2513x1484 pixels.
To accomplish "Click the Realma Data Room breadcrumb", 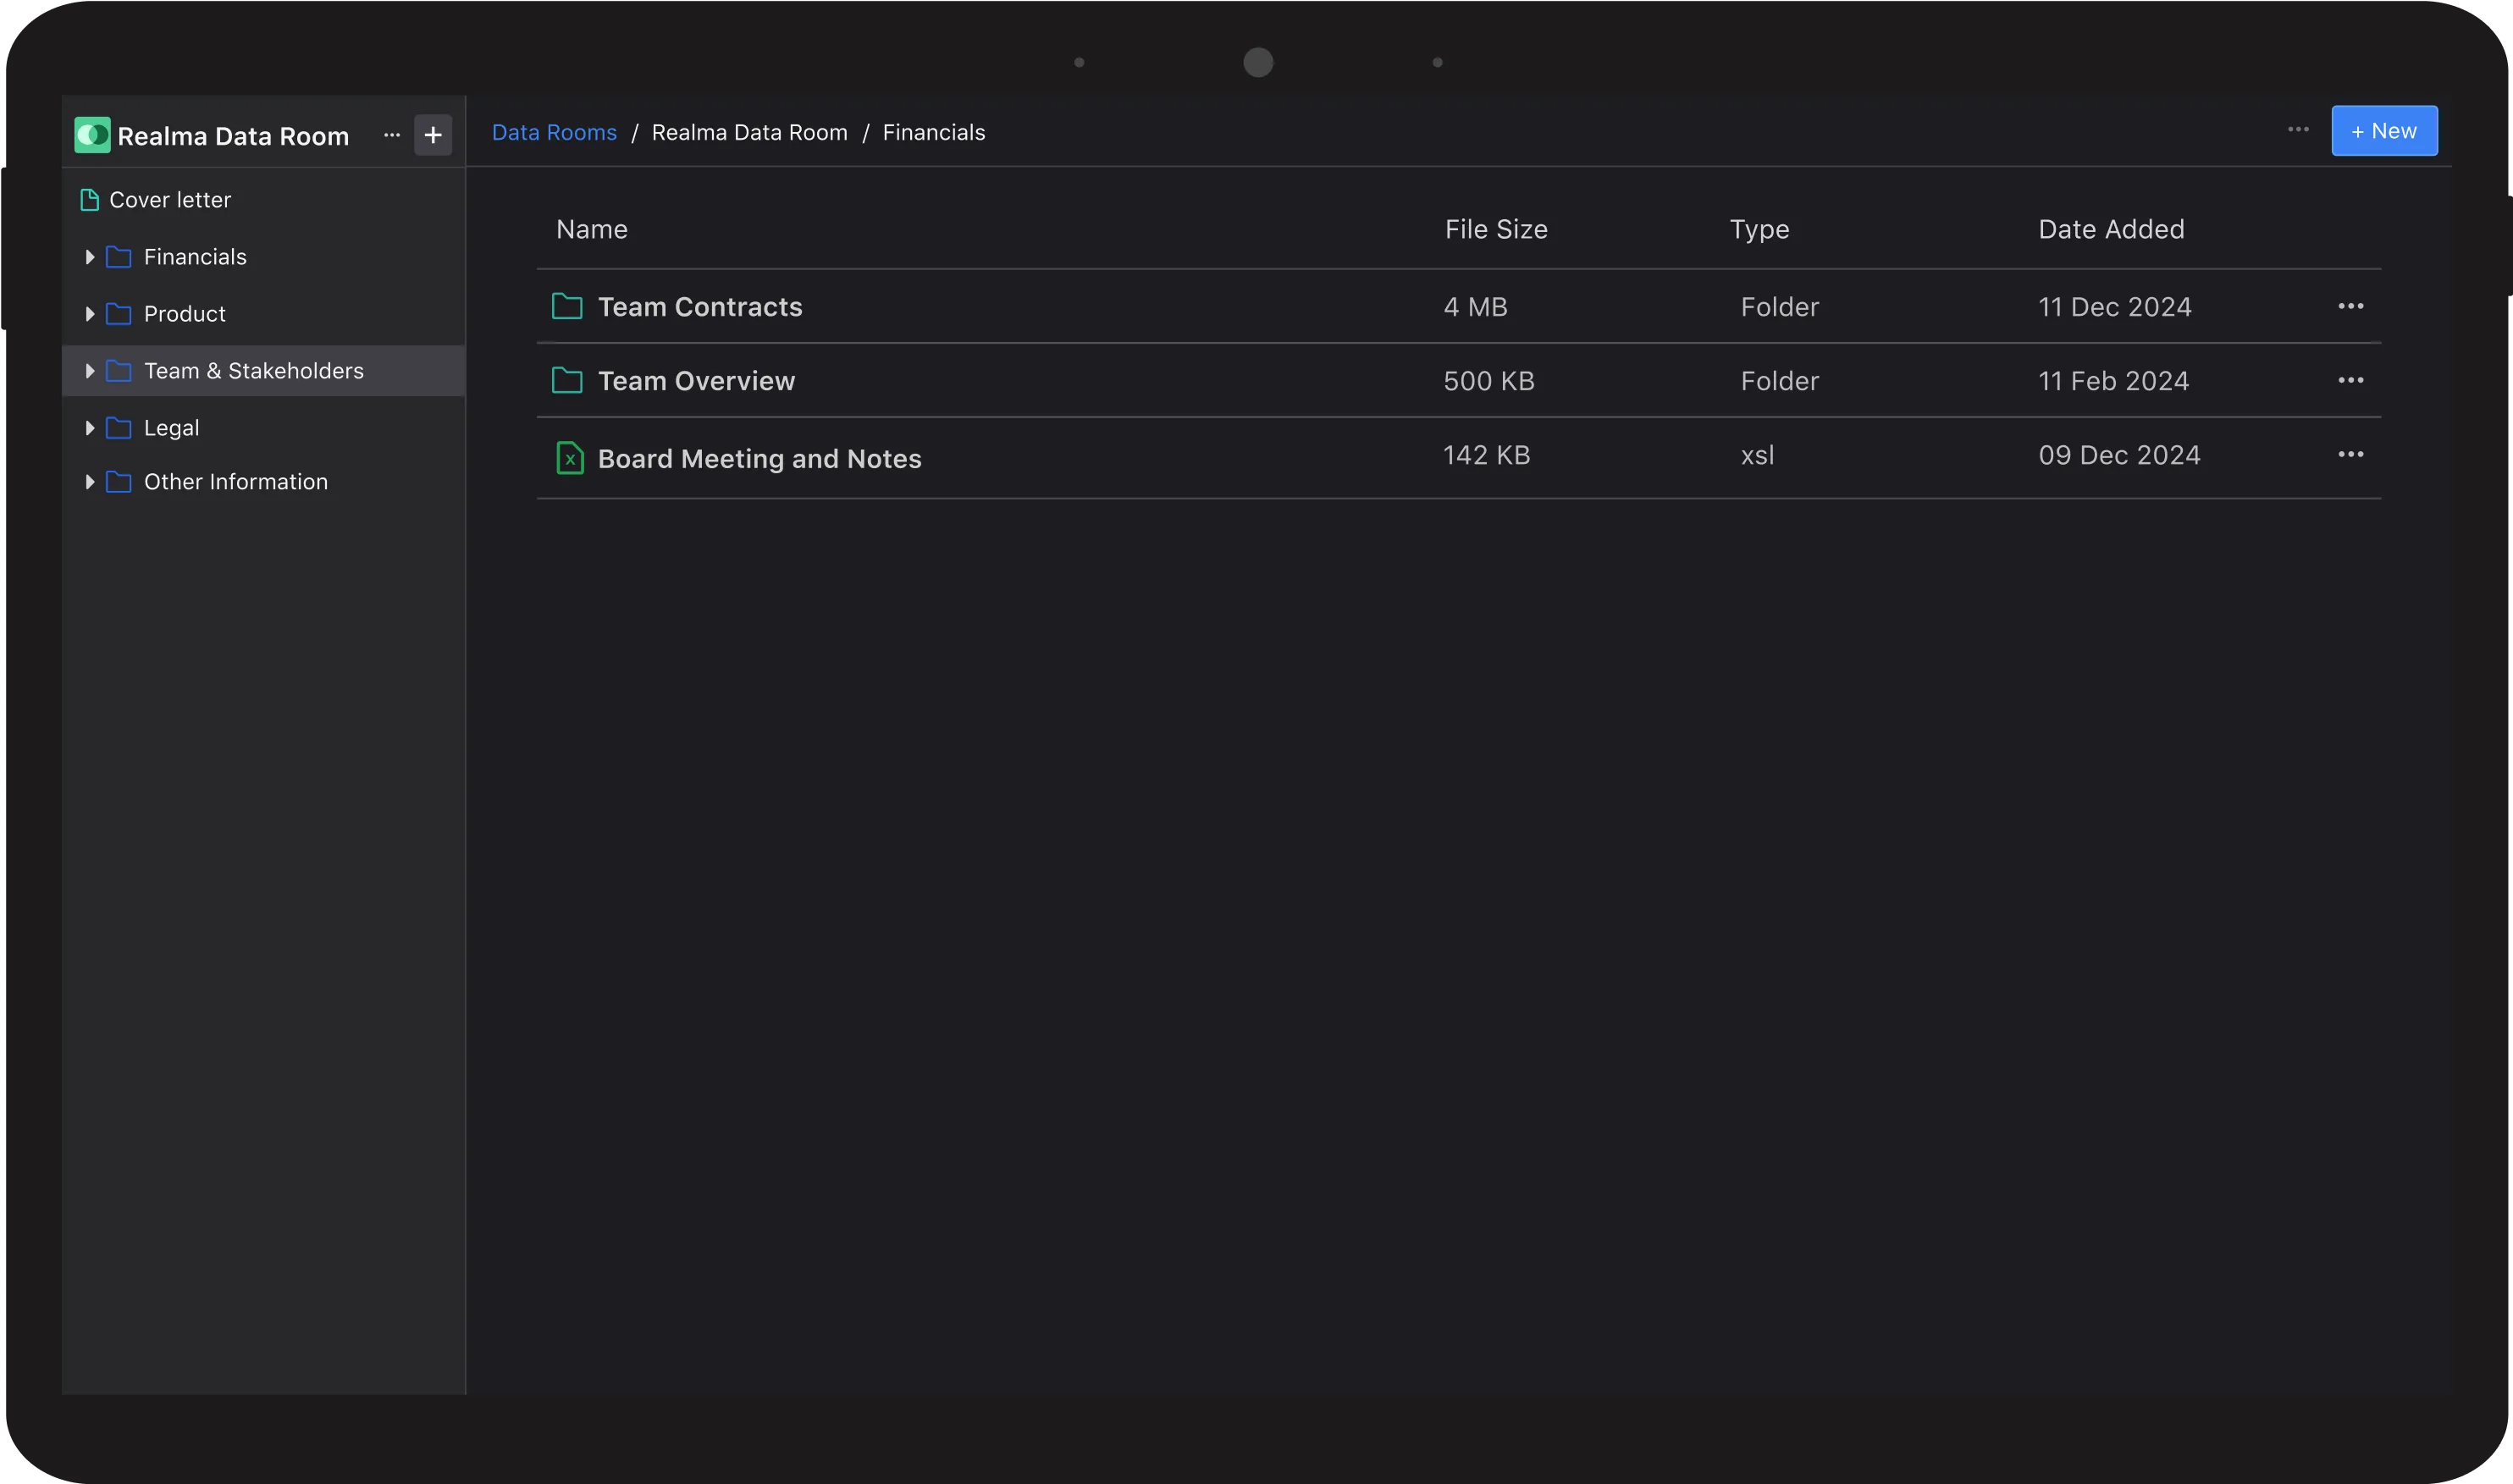I will [x=749, y=133].
